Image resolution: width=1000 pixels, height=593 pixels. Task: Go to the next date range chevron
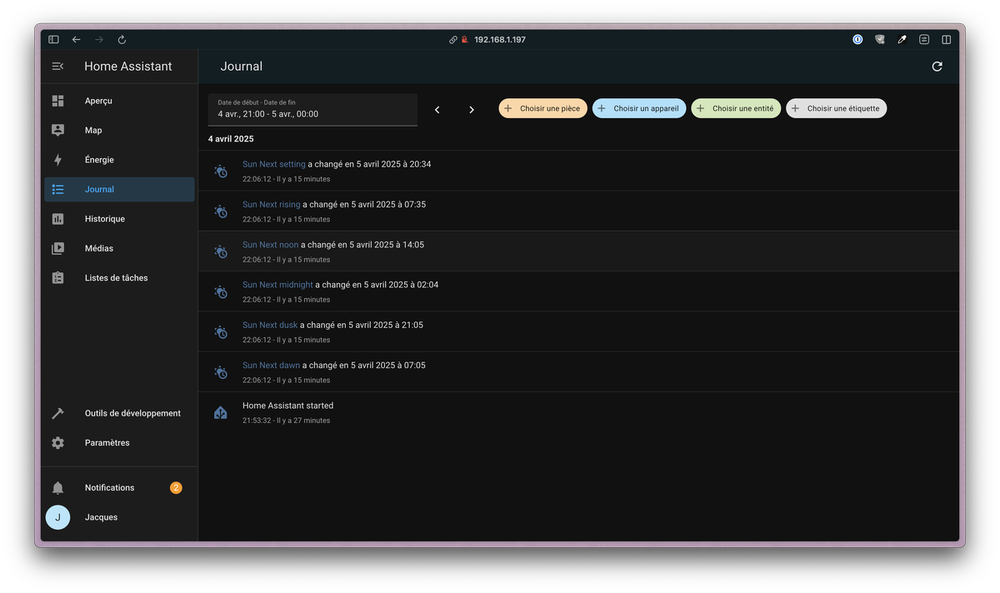pos(471,110)
